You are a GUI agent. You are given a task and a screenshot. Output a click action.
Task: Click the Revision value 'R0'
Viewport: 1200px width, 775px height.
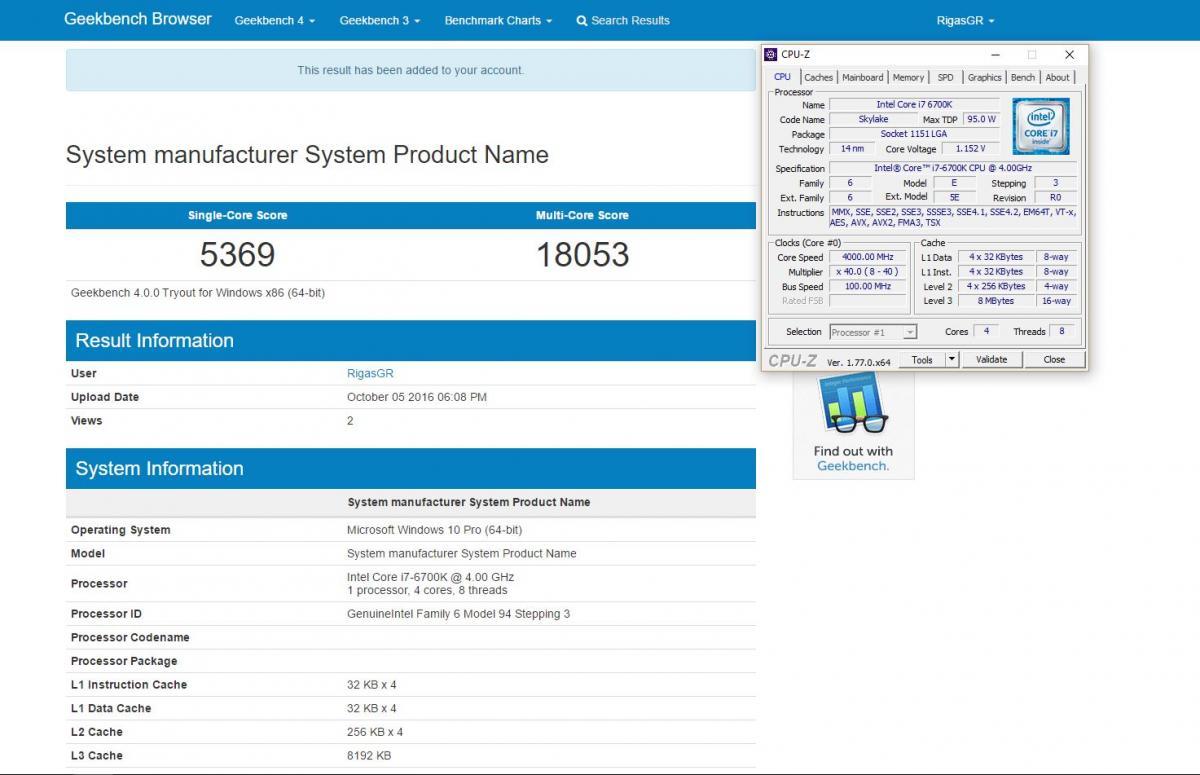click(x=1055, y=197)
